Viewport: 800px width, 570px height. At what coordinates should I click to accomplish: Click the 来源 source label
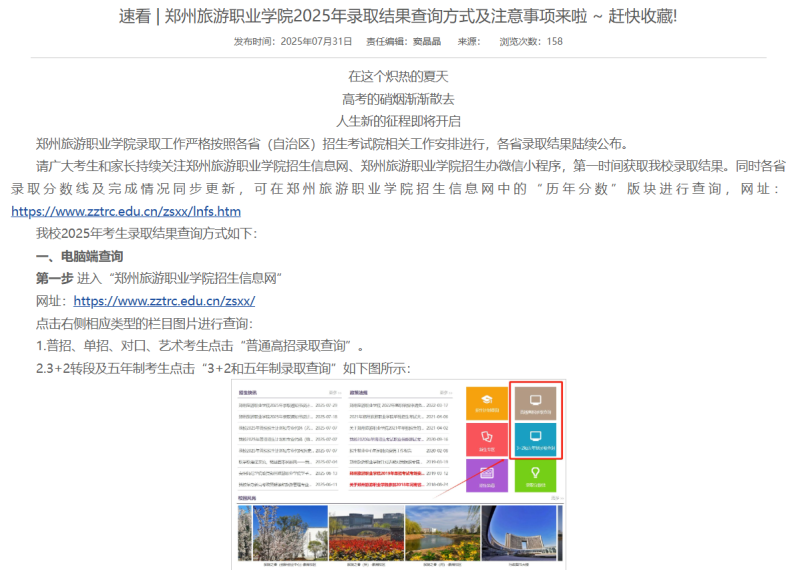click(x=468, y=41)
